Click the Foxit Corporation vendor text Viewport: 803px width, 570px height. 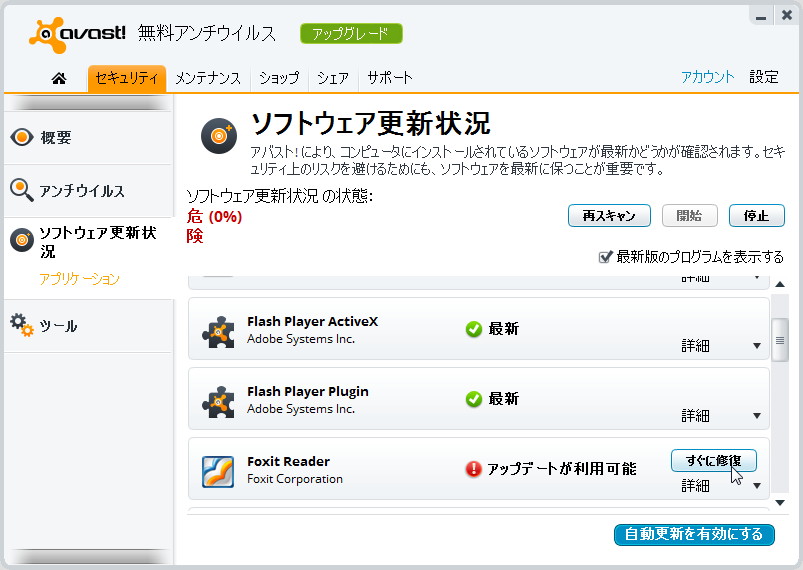click(x=295, y=479)
